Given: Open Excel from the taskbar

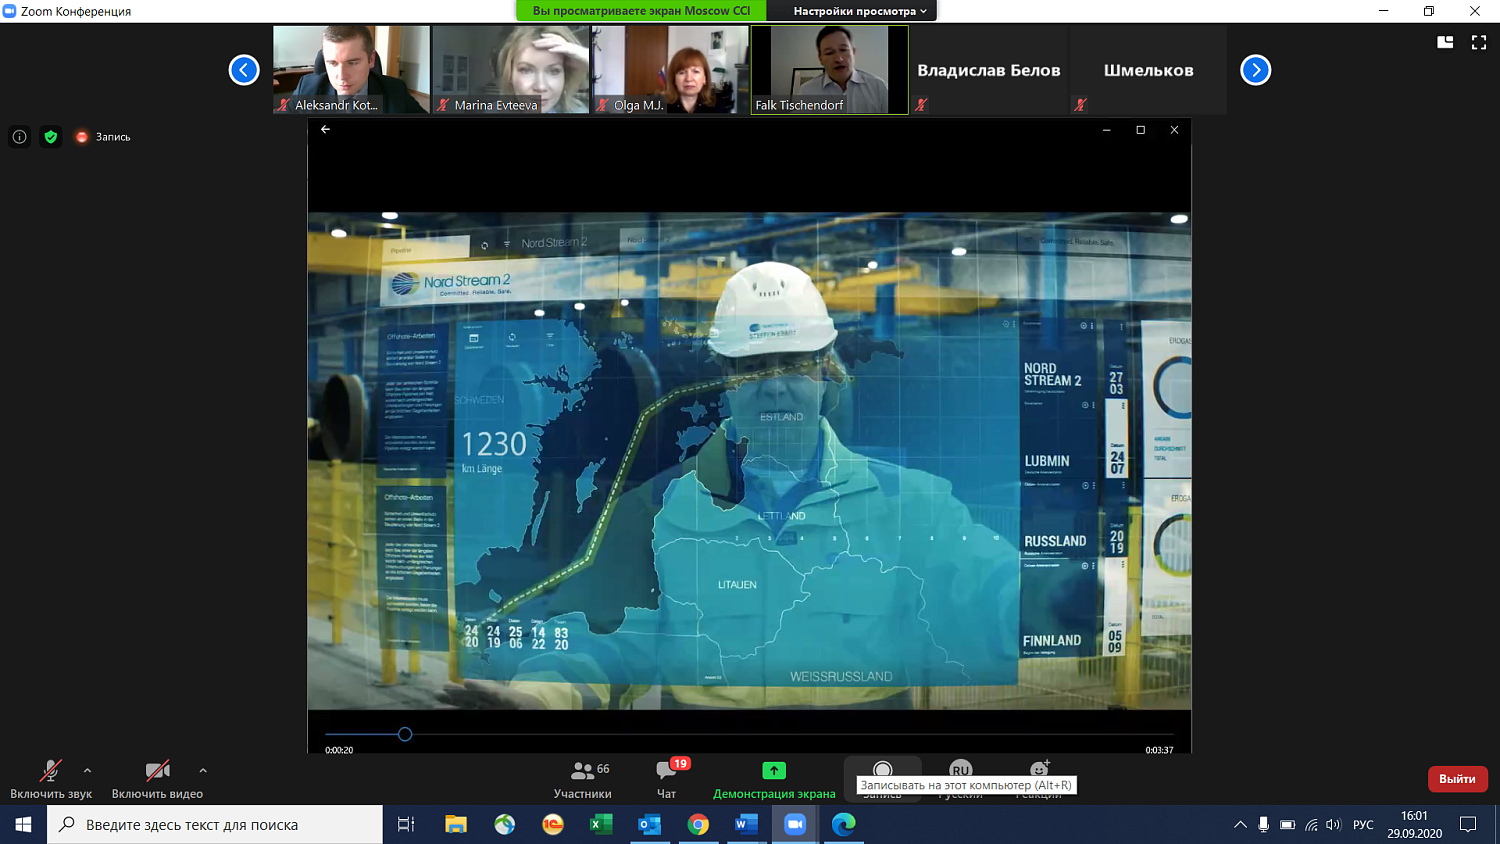Looking at the screenshot, I should tap(601, 824).
